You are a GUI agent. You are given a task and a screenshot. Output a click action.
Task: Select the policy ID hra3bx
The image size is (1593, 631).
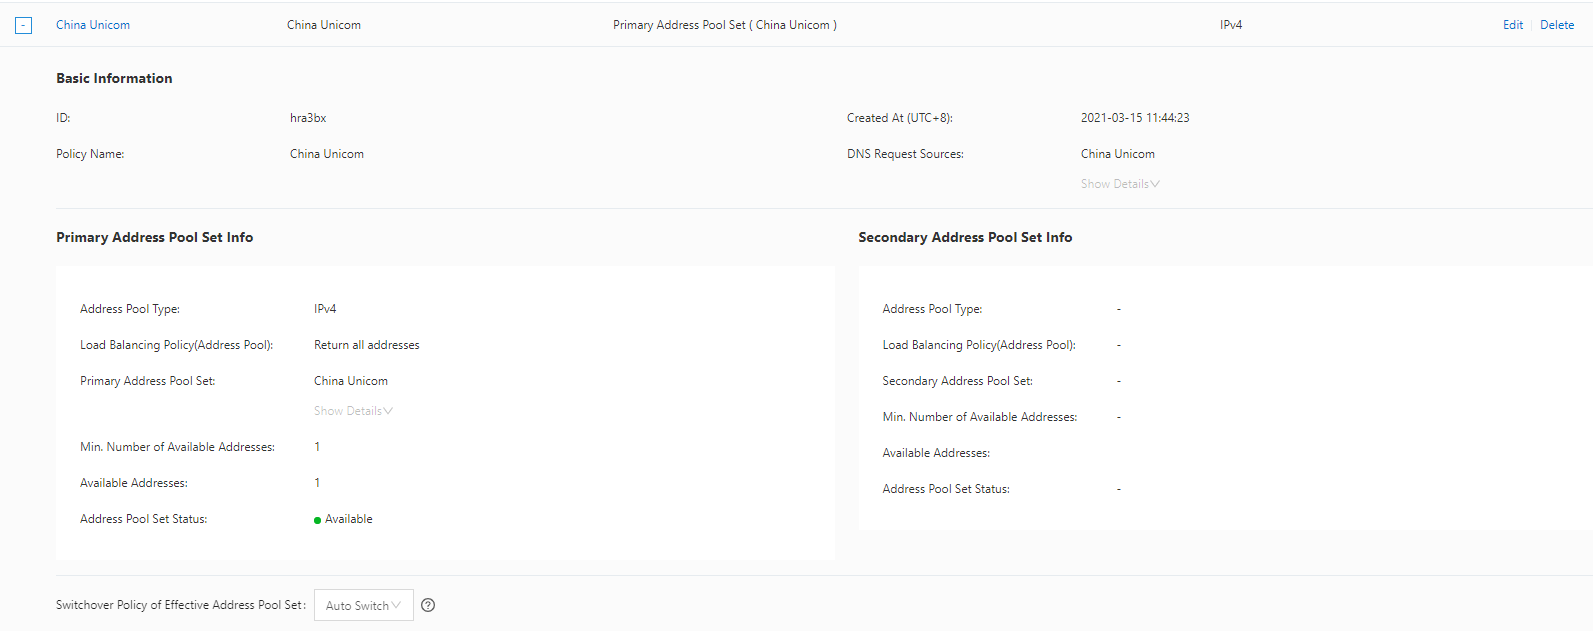(x=308, y=118)
